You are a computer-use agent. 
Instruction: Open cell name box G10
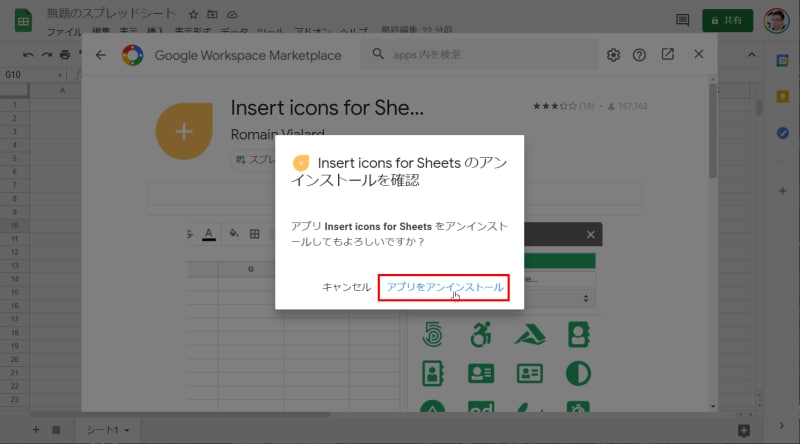[x=34, y=75]
